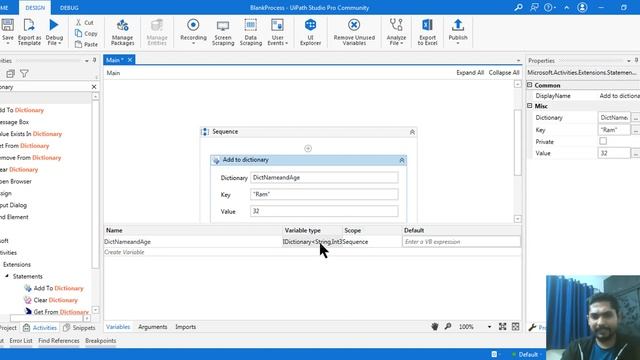Collapse the Misc properties section
640x360 pixels.
pyautogui.click(x=529, y=106)
